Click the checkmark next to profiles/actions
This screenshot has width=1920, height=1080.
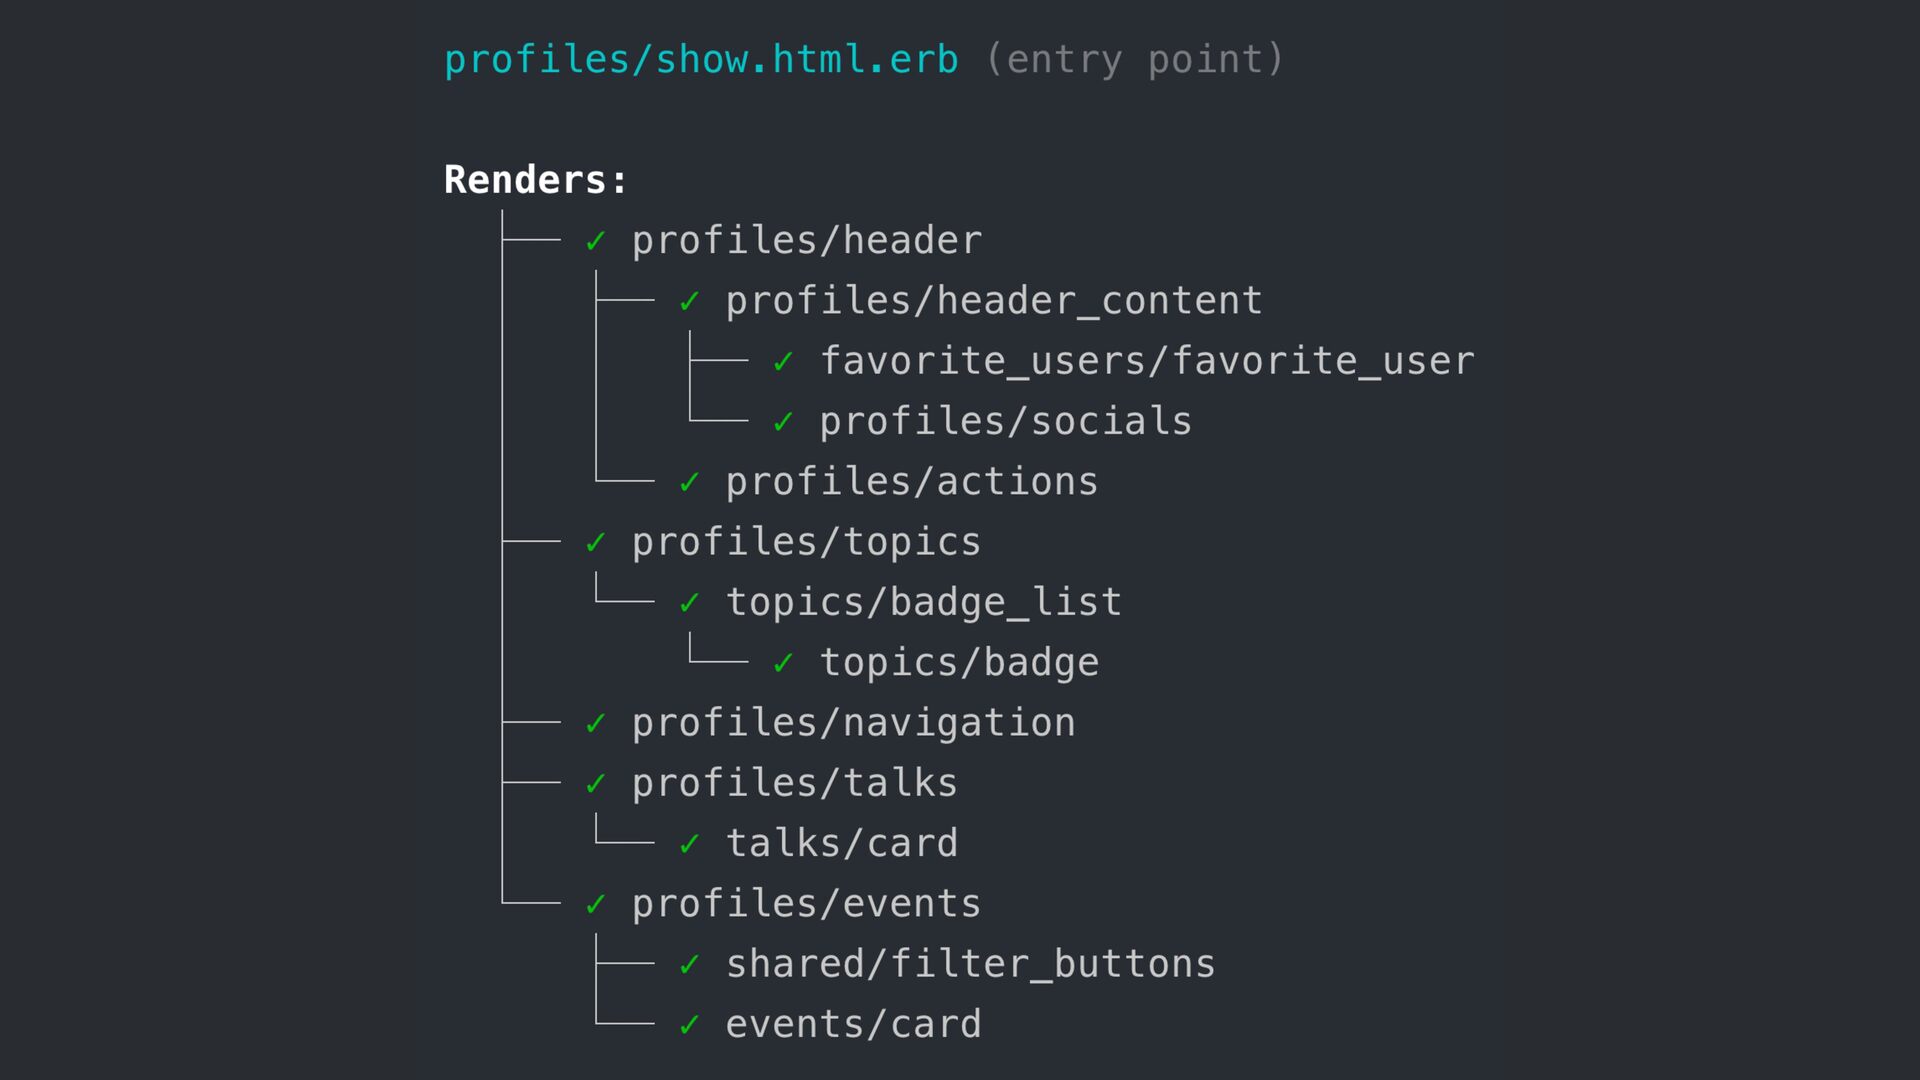[x=690, y=482]
